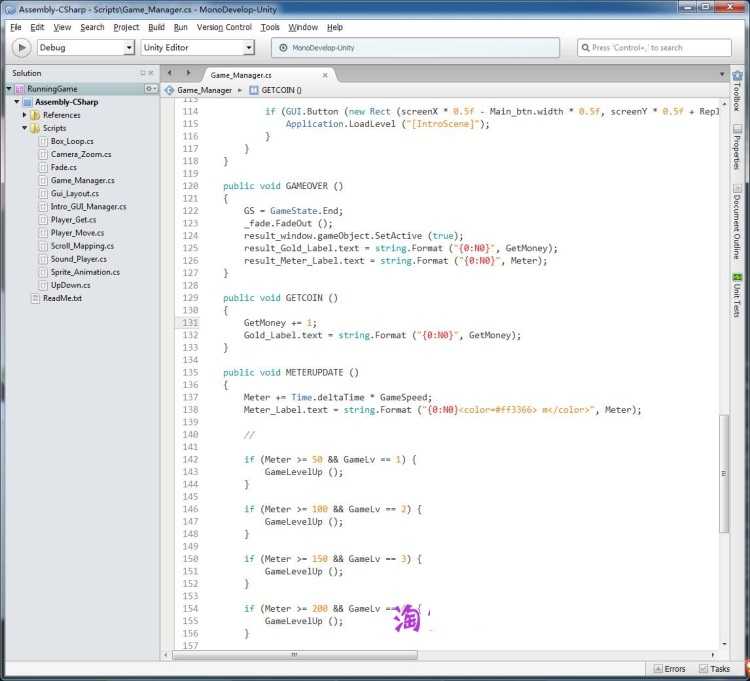Close the Game_Manager.cs tab
750x681 pixels.
pos(325,76)
